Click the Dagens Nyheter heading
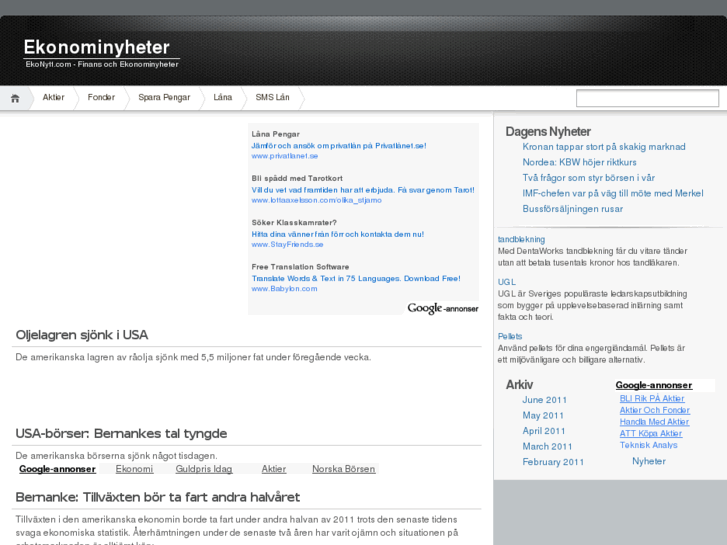 [548, 132]
